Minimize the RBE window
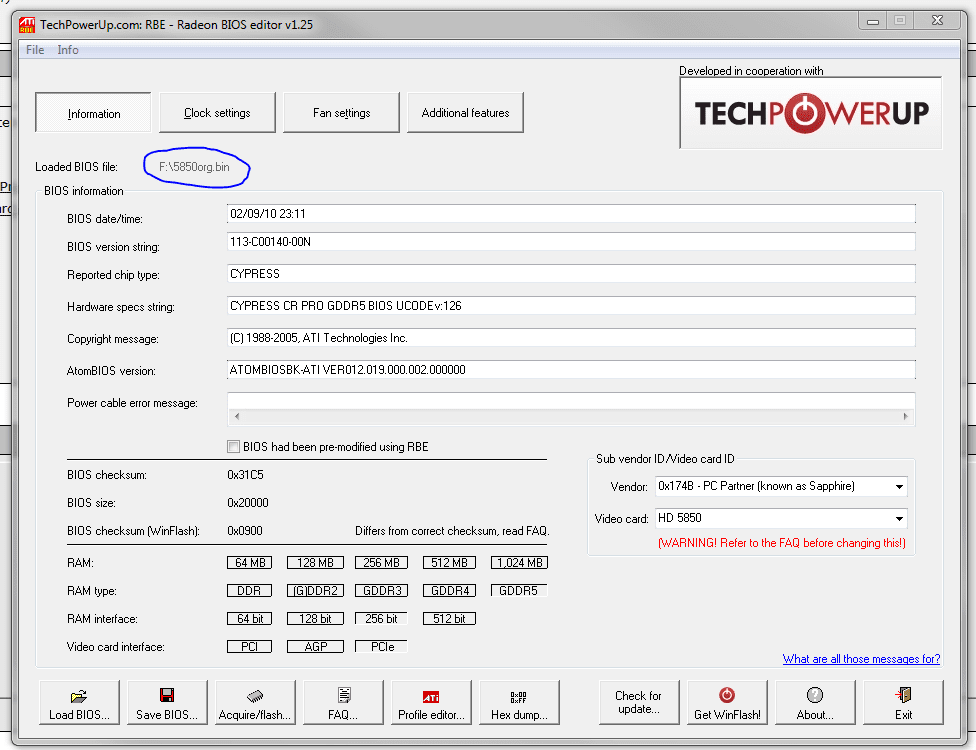Screen dimensions: 976x750 [x=873, y=21]
